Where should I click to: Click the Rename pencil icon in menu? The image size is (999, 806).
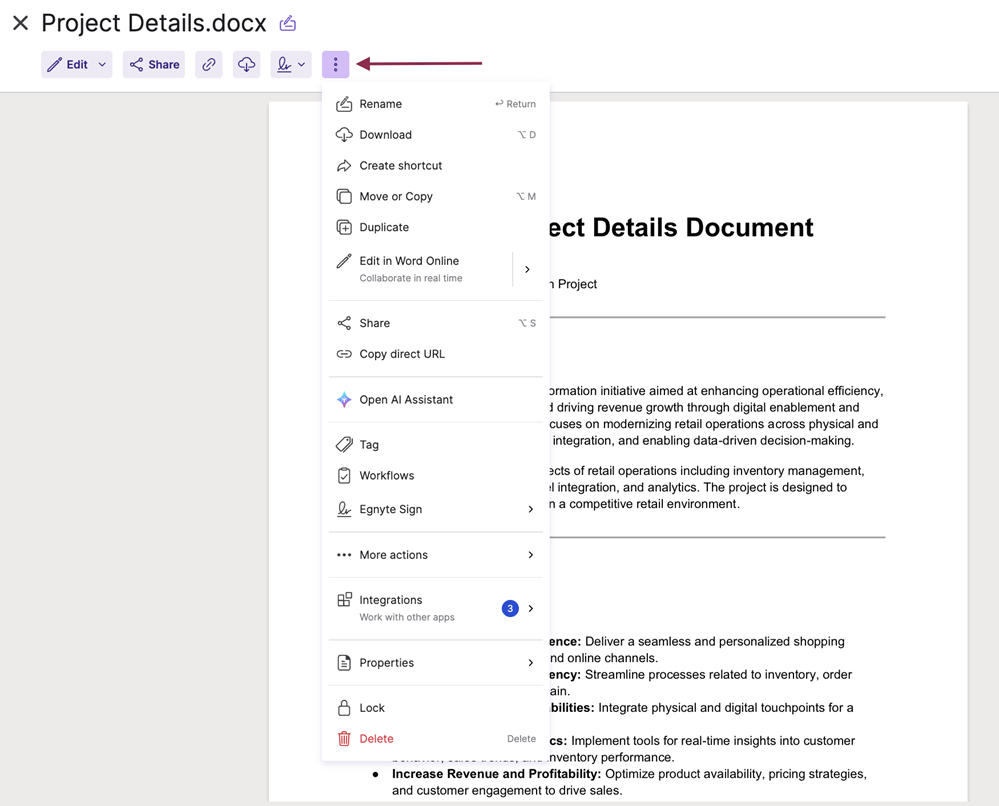344,104
